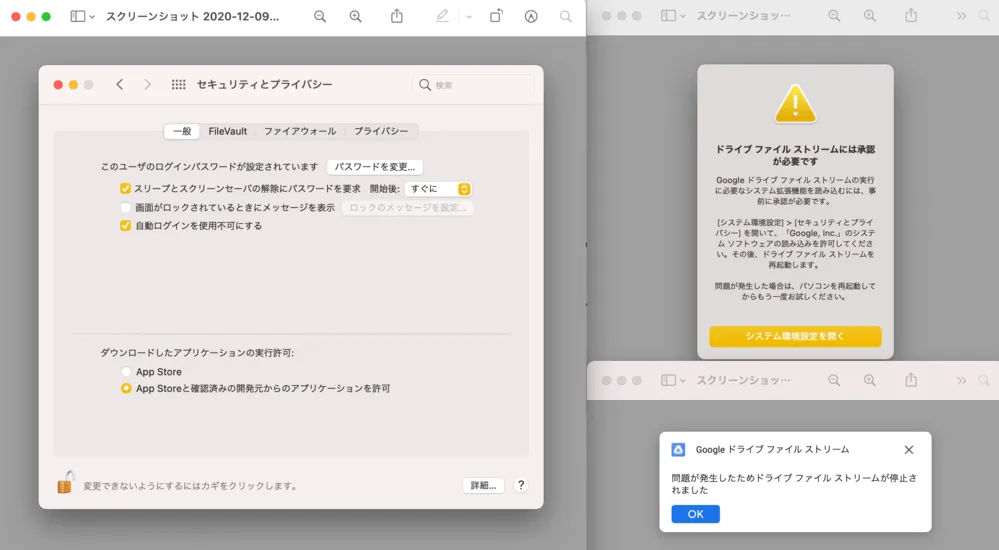Open the すぐに delay dropdown
Viewport: 999px width, 550px height.
pyautogui.click(x=438, y=189)
